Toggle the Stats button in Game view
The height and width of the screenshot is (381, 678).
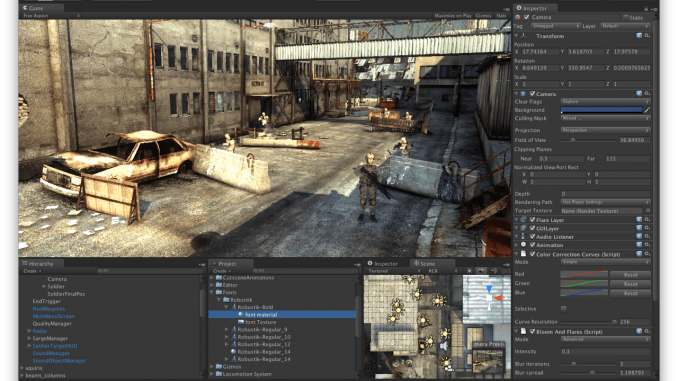point(501,16)
